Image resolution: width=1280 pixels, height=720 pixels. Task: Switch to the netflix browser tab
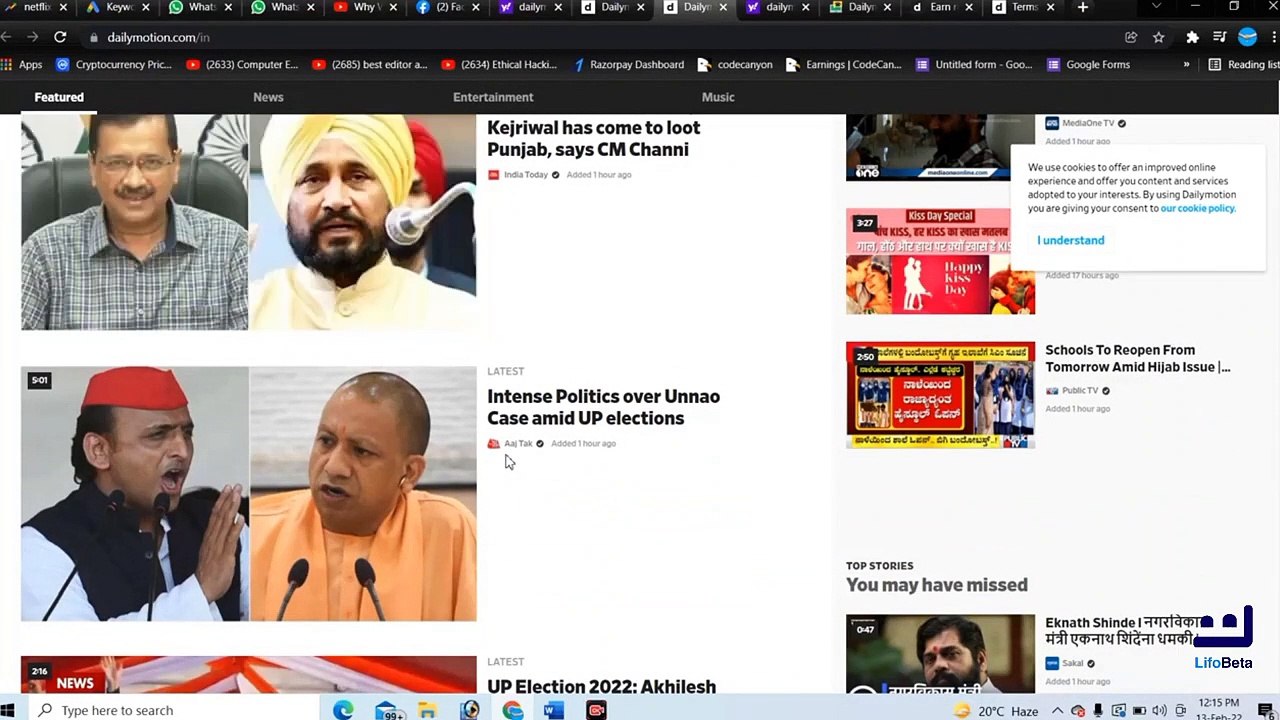(36, 7)
